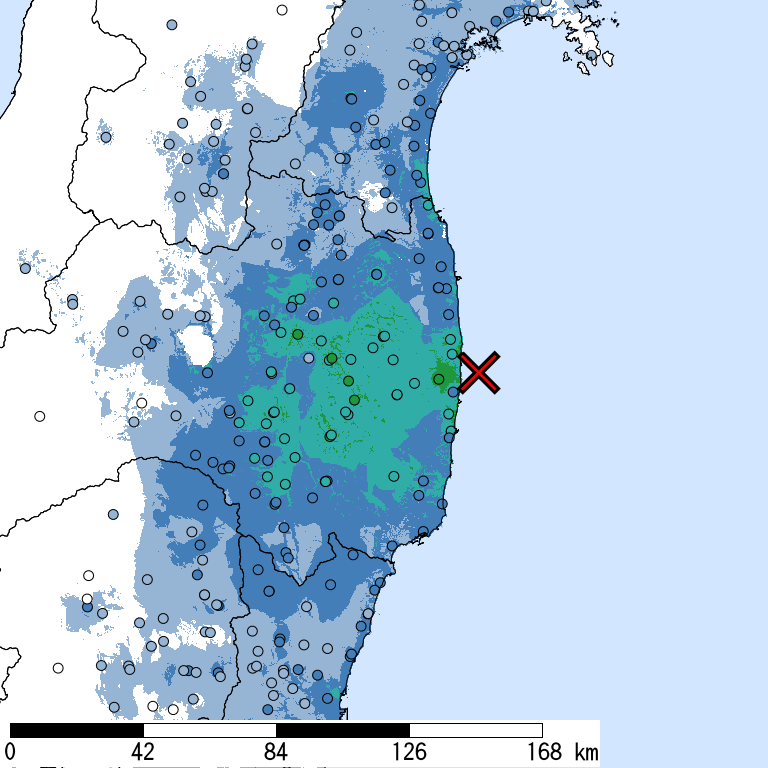Select the white station circle in the bottom-left corner
768x768 pixels.
58,668
